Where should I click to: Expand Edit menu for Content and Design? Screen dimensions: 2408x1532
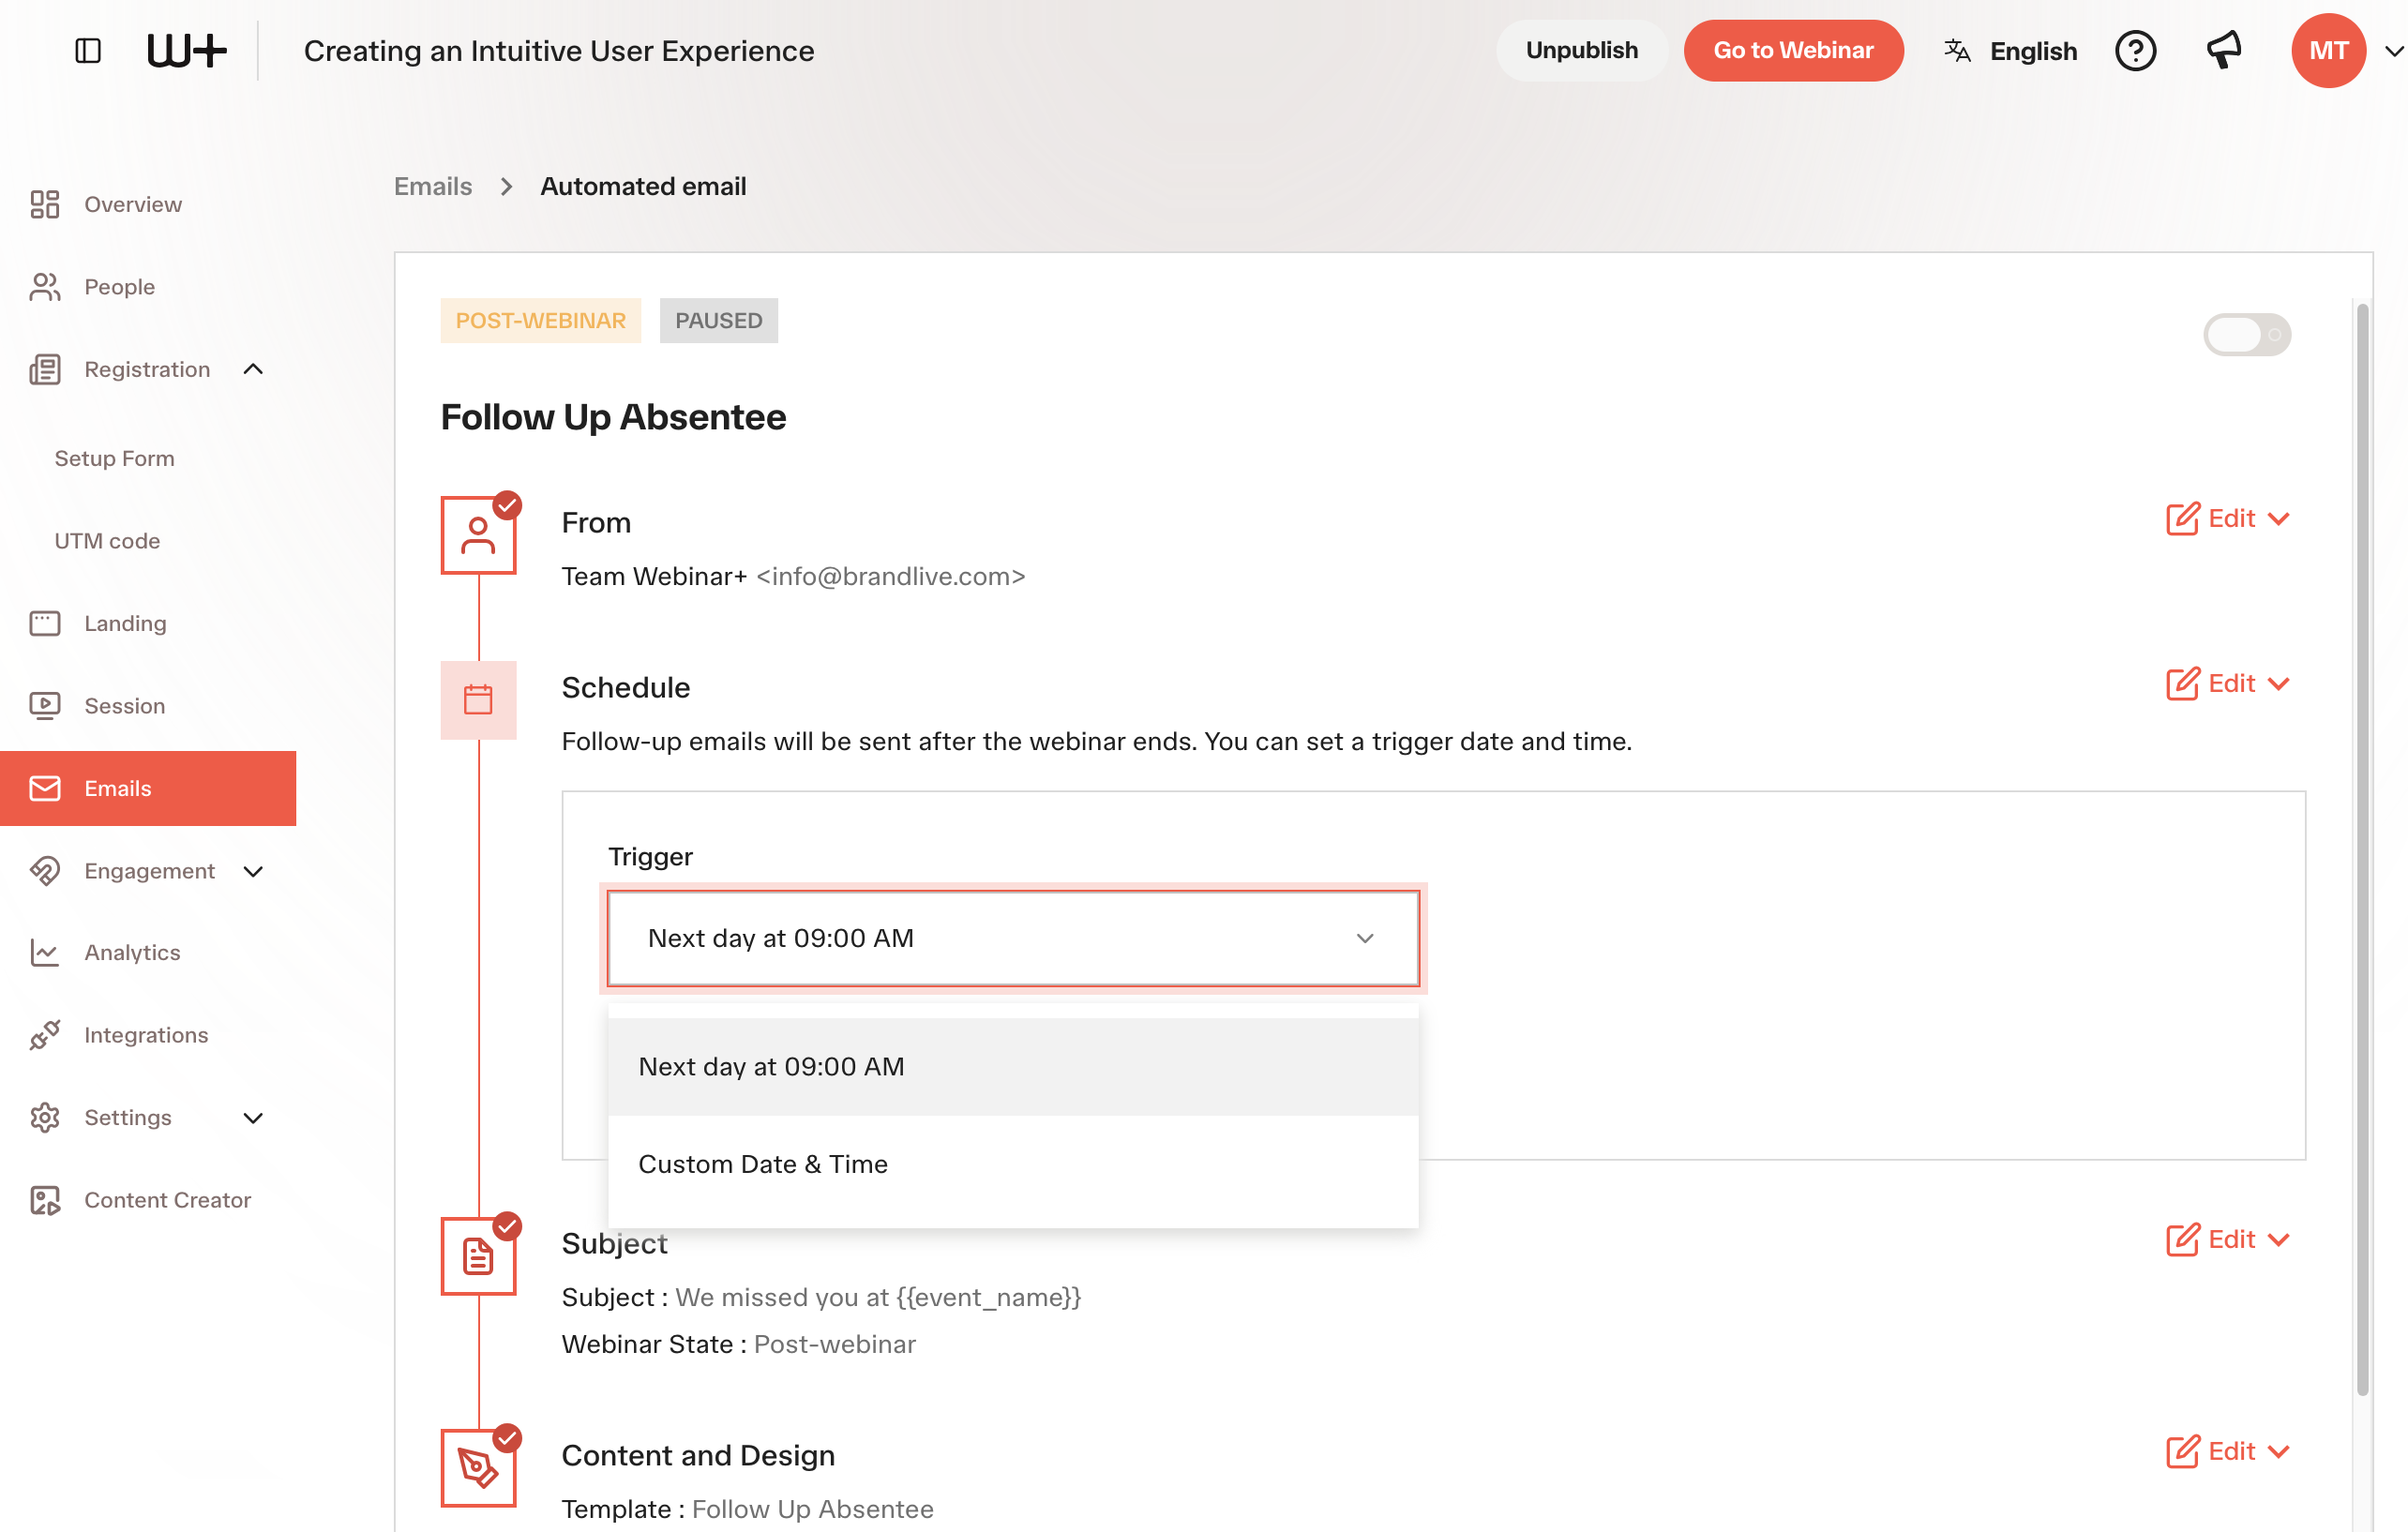click(2227, 1452)
